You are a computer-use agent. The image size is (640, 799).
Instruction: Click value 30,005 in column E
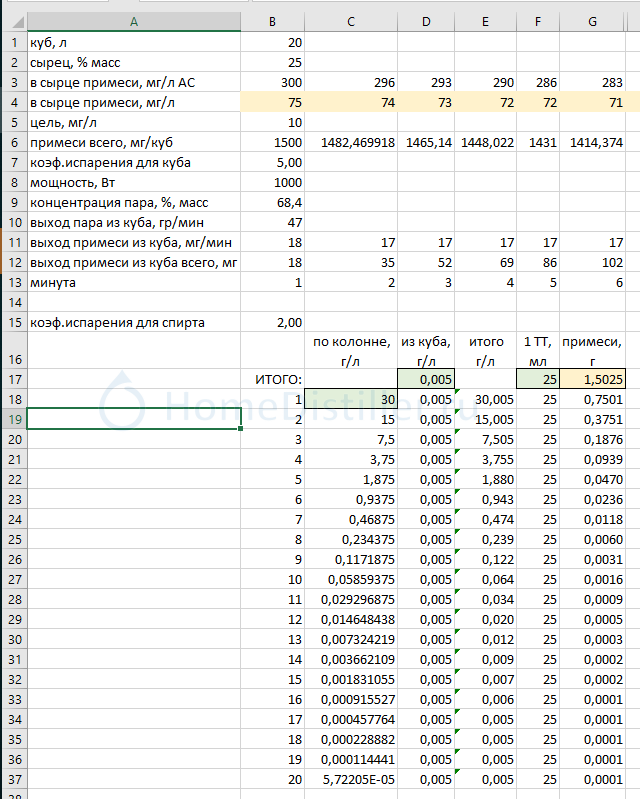coord(485,399)
